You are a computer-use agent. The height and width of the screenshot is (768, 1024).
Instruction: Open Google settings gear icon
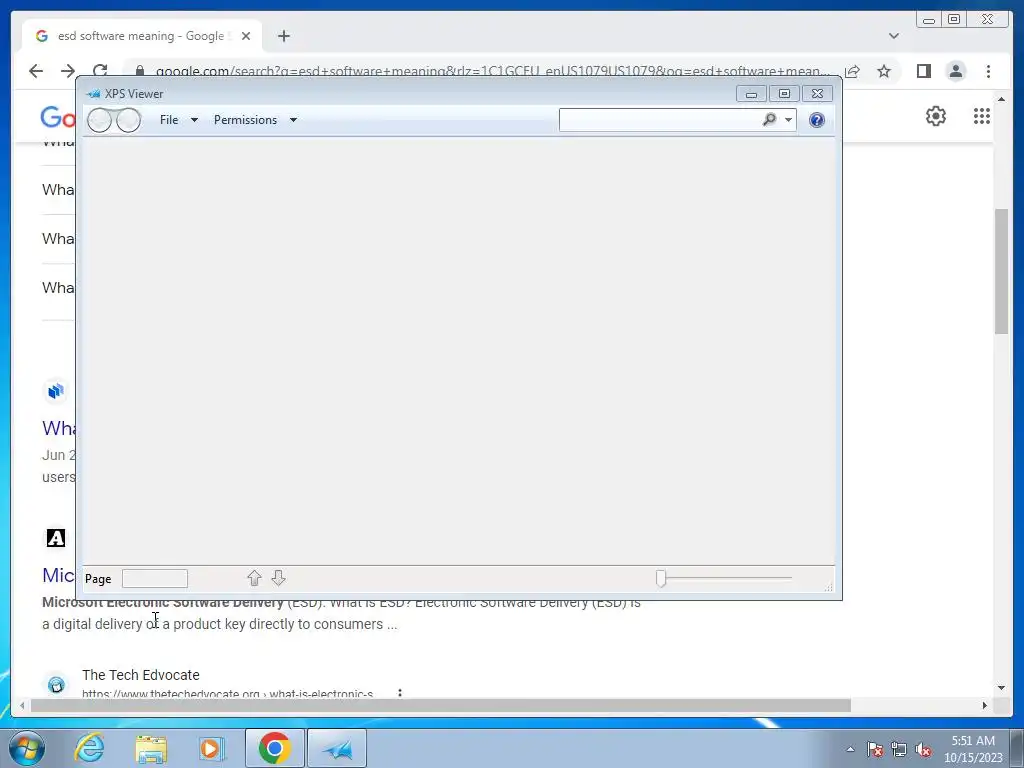pyautogui.click(x=935, y=116)
